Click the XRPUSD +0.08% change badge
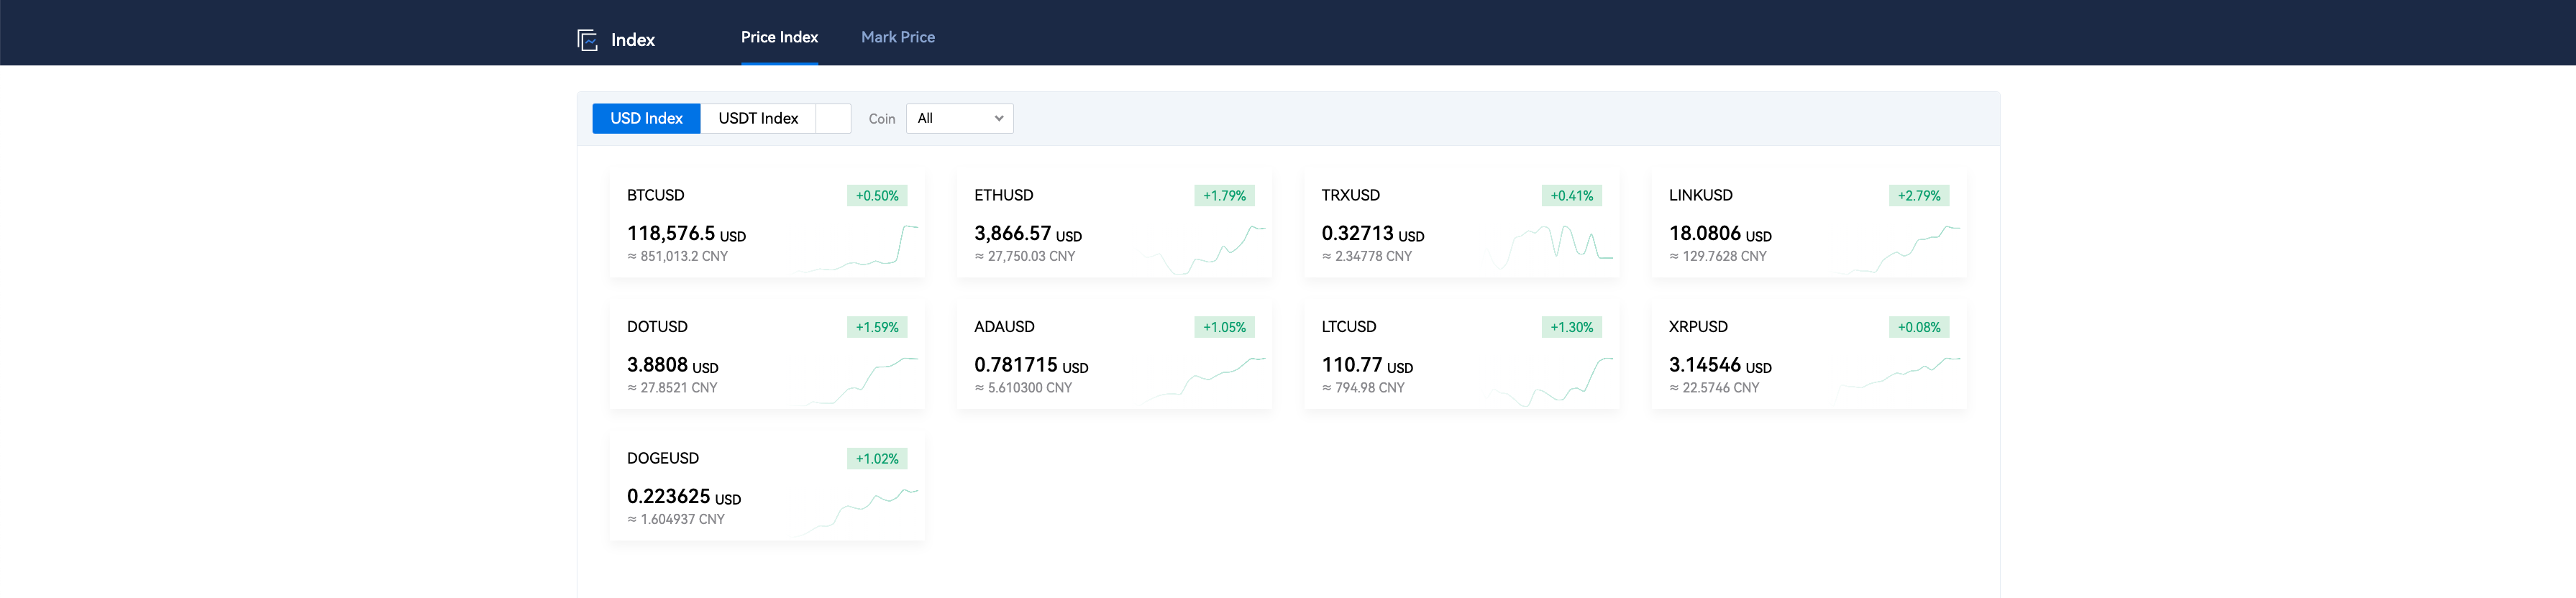The image size is (2576, 598). (1918, 327)
